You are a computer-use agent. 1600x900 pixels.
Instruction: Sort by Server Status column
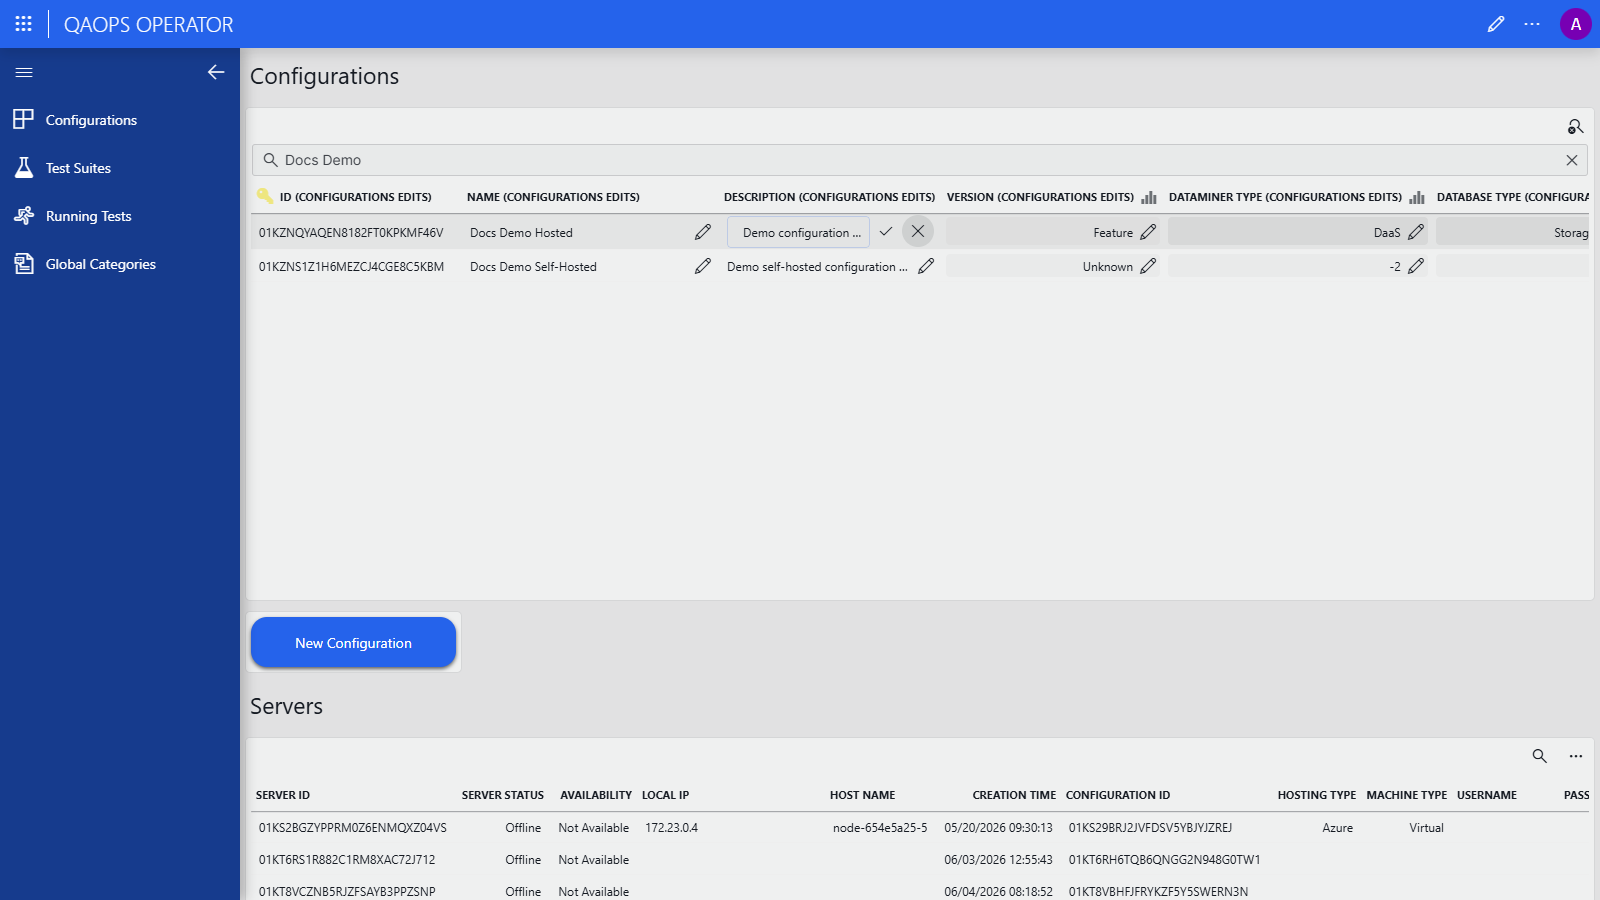tap(503, 795)
